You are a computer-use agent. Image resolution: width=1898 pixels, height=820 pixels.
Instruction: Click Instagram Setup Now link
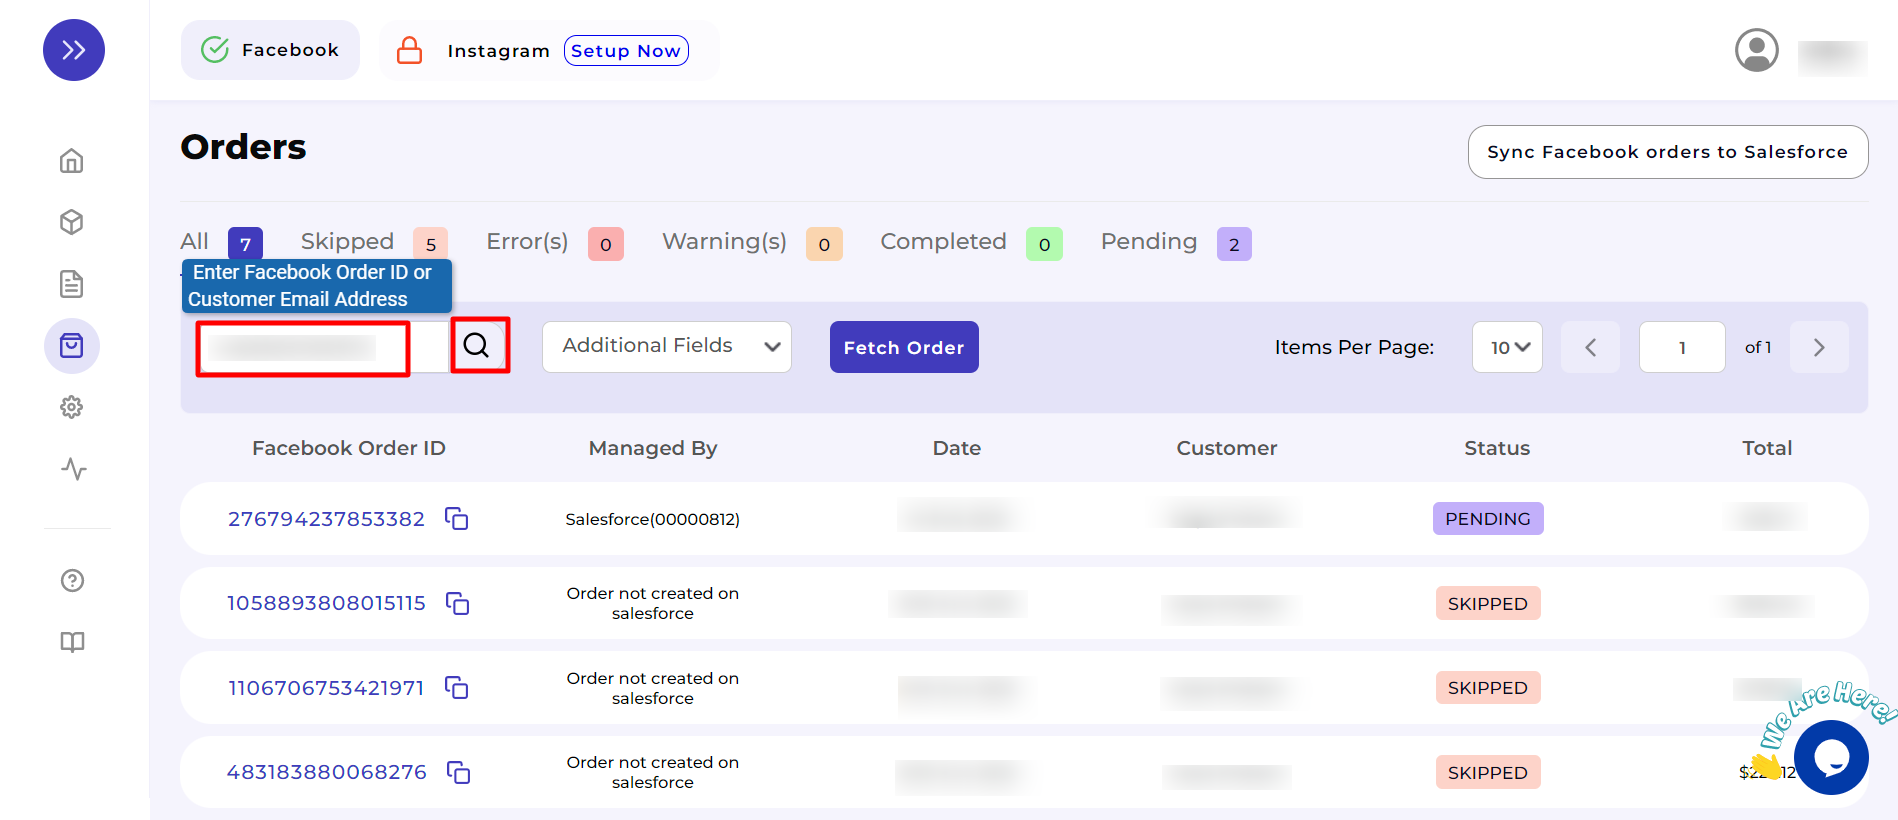click(626, 51)
